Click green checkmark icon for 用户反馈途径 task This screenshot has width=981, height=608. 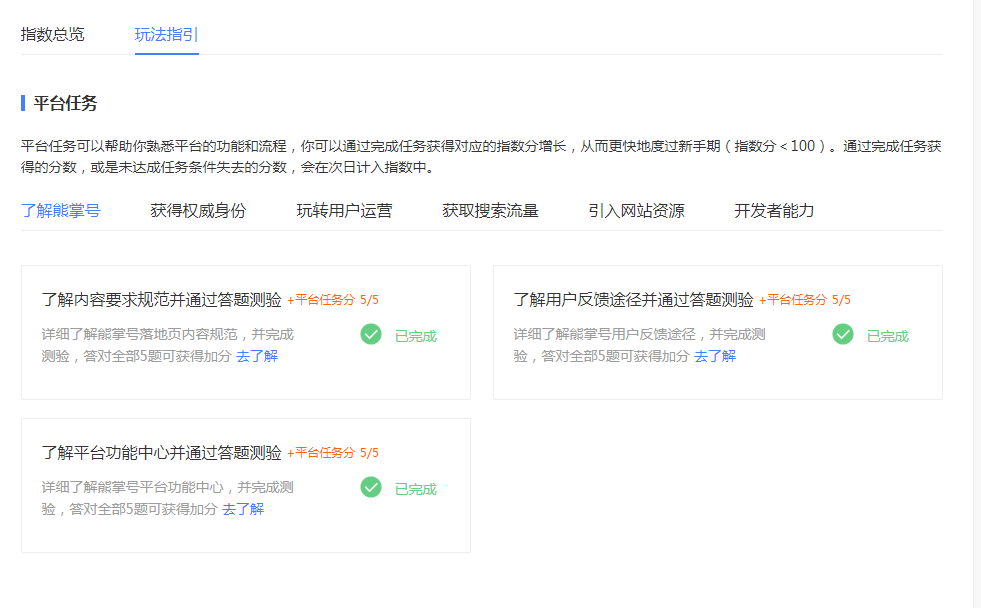(843, 334)
